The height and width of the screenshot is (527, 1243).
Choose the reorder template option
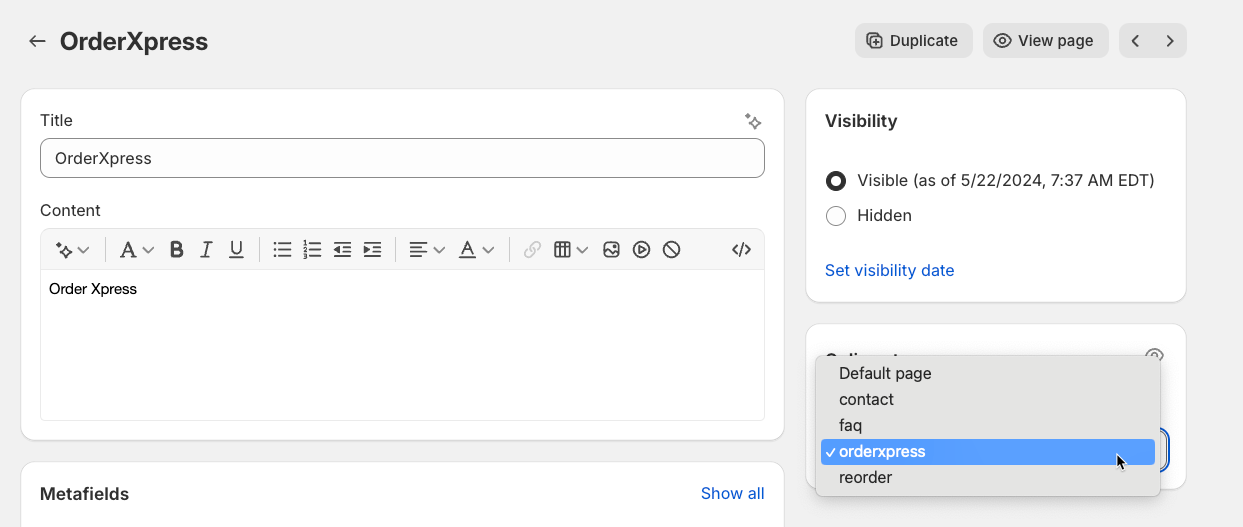[x=865, y=478]
